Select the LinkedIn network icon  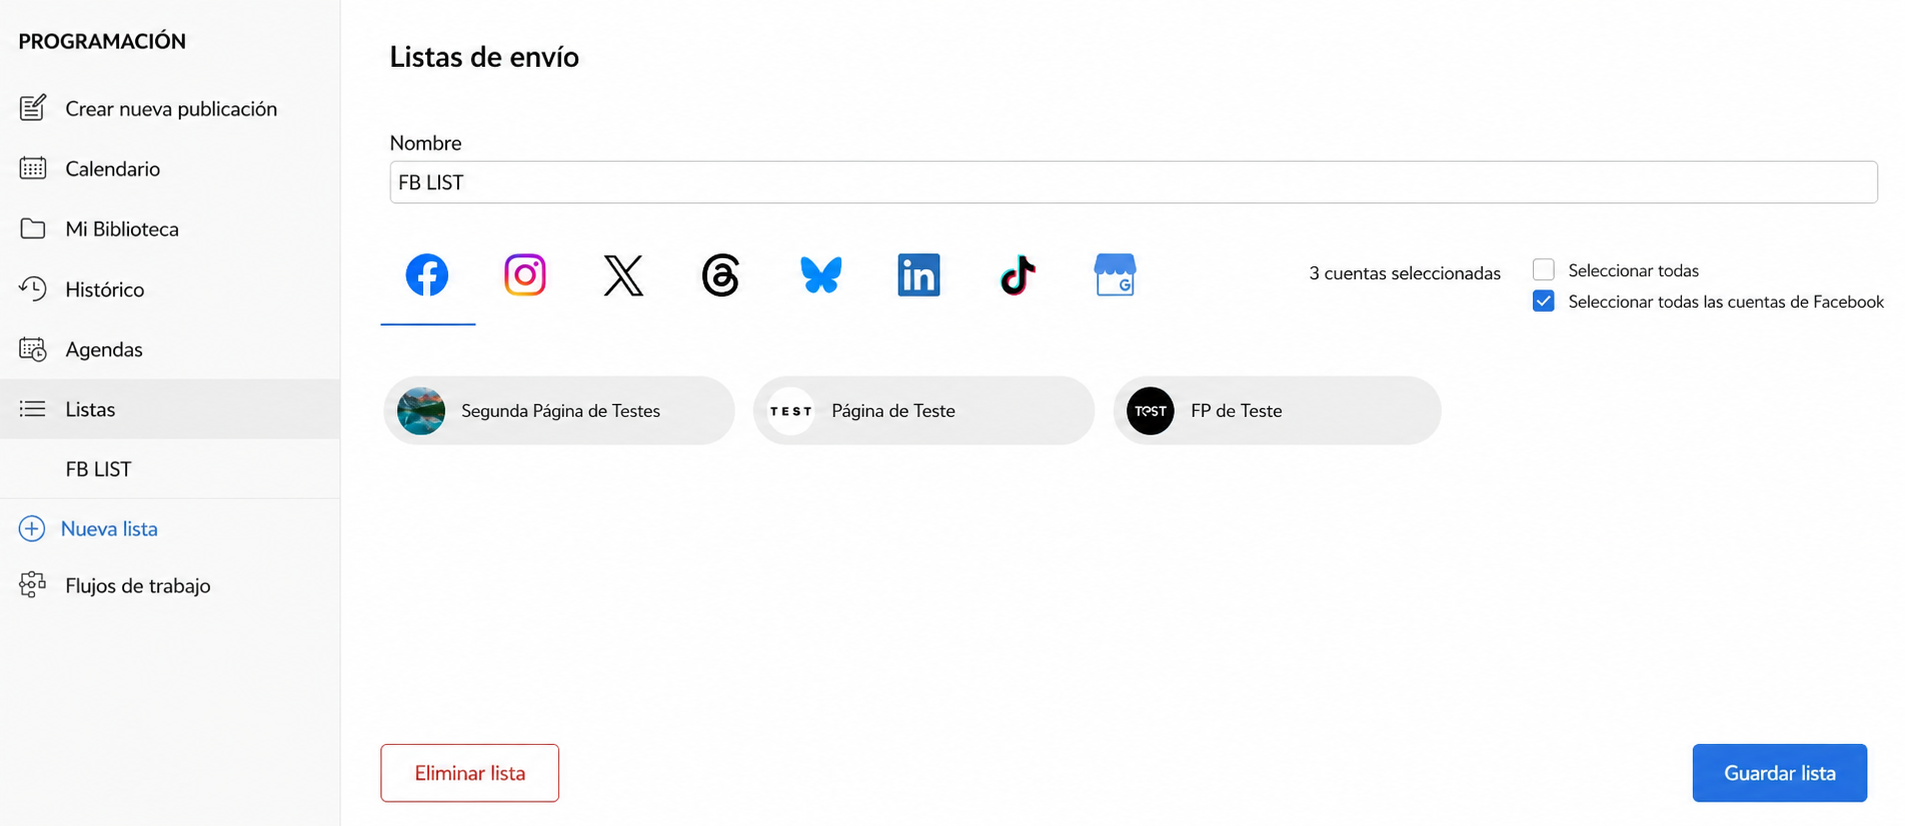[x=918, y=275]
